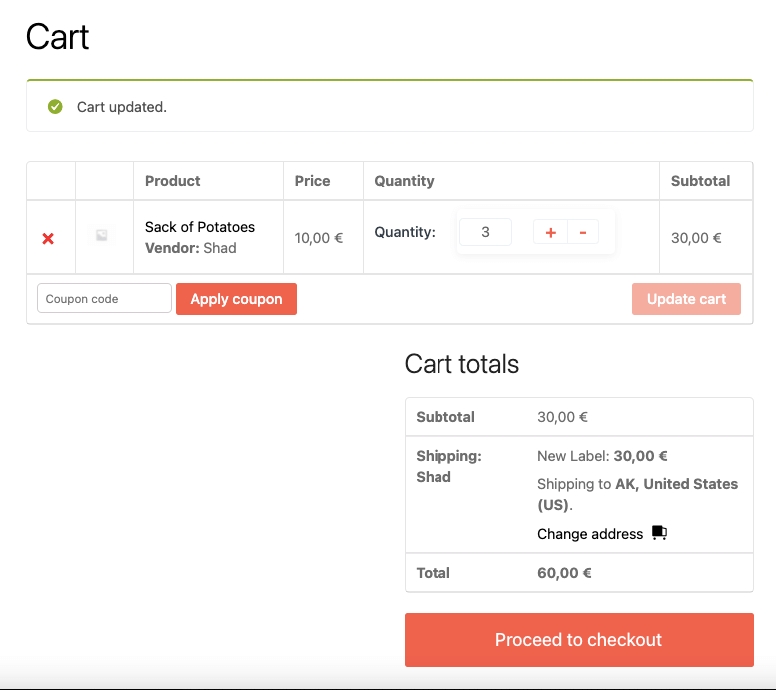Select the Cart totals subtotal value 30,00 €
The width and height of the screenshot is (776, 690).
pyautogui.click(x=562, y=417)
